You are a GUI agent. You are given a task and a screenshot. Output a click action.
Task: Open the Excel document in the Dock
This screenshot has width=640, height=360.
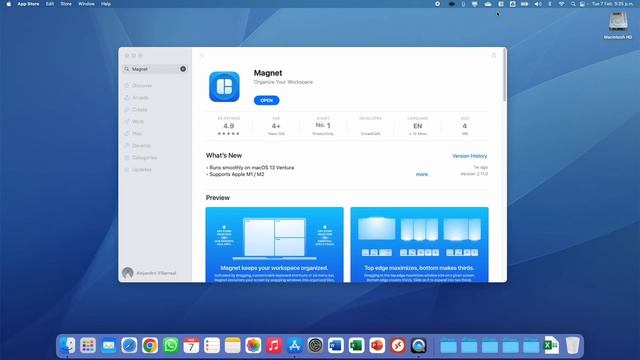[551, 346]
